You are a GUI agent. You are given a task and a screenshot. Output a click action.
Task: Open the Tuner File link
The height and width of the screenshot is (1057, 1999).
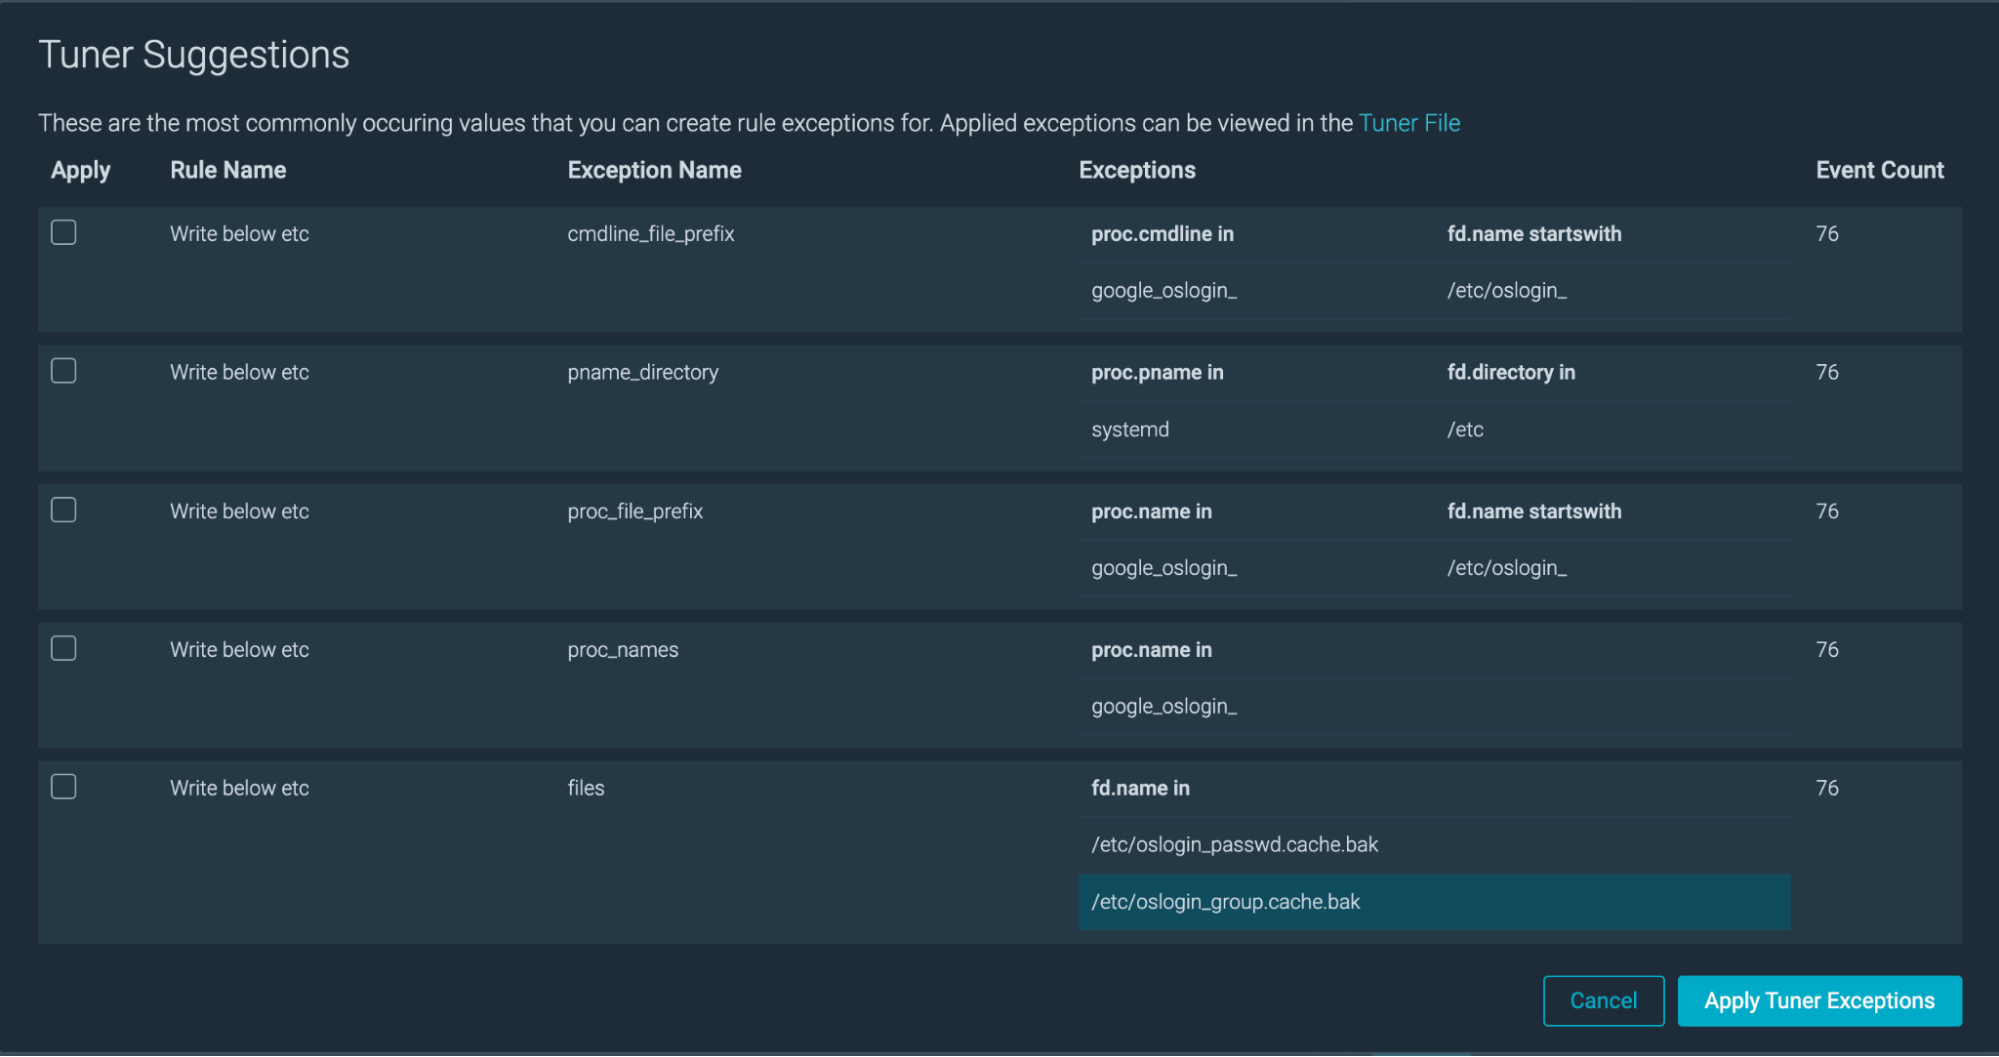coord(1409,123)
